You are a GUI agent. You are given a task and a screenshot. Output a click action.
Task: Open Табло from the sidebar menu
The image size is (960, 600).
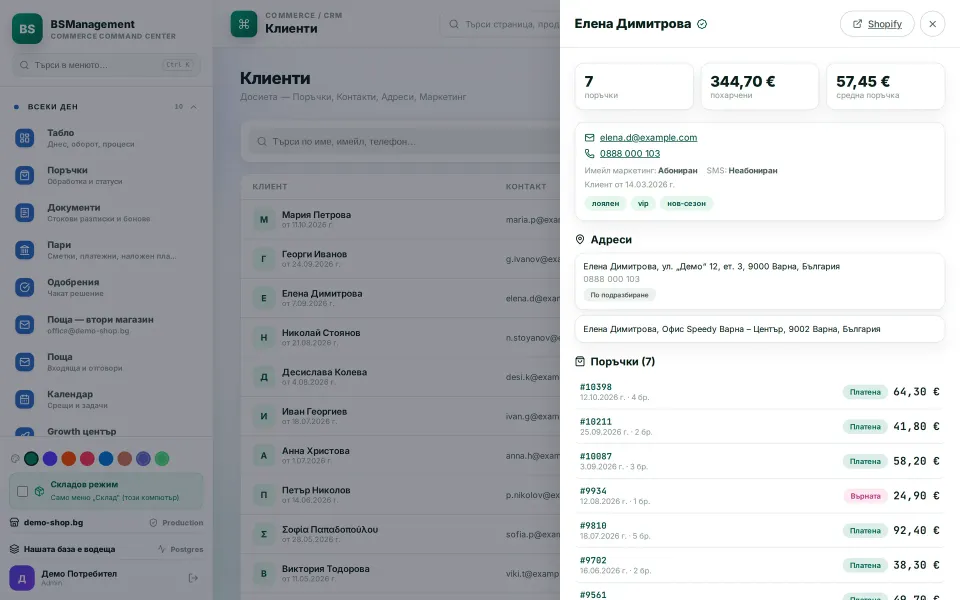point(106,138)
